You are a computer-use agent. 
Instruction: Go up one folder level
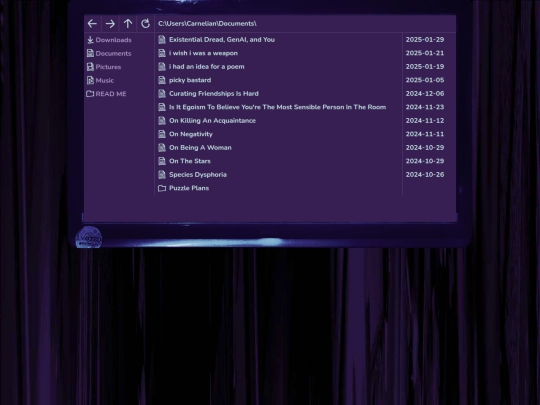(x=128, y=24)
